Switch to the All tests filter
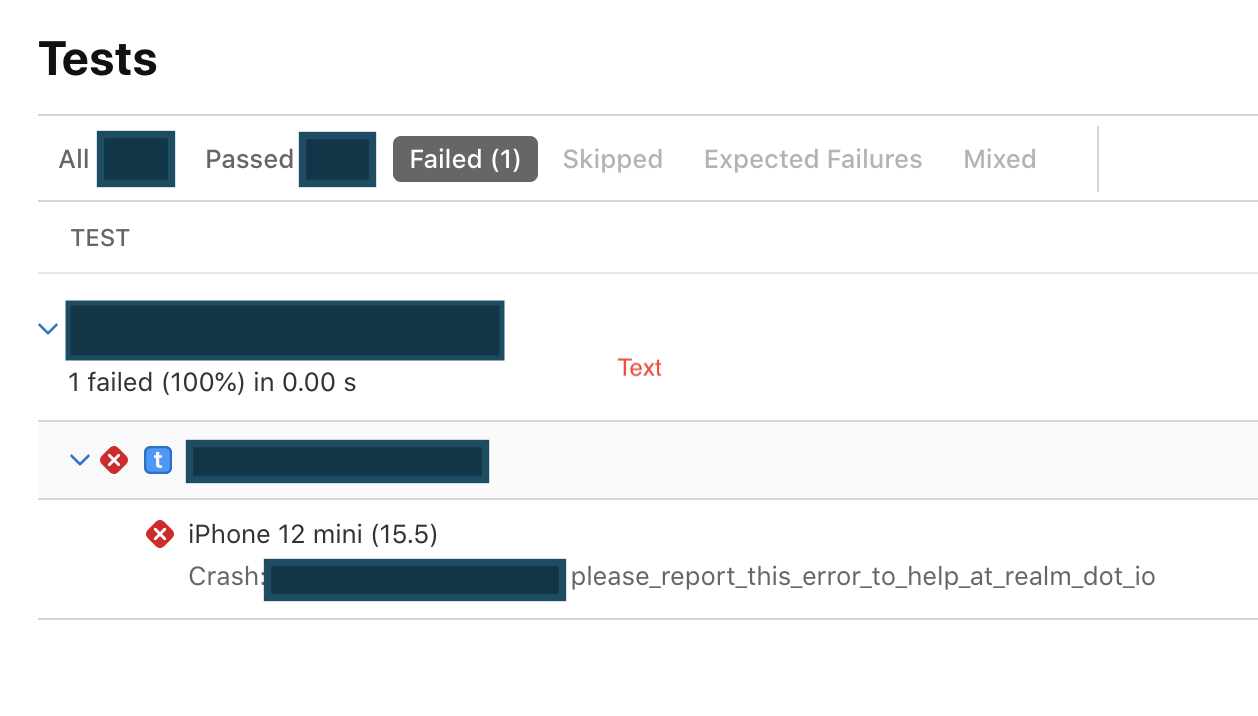 [x=74, y=159]
